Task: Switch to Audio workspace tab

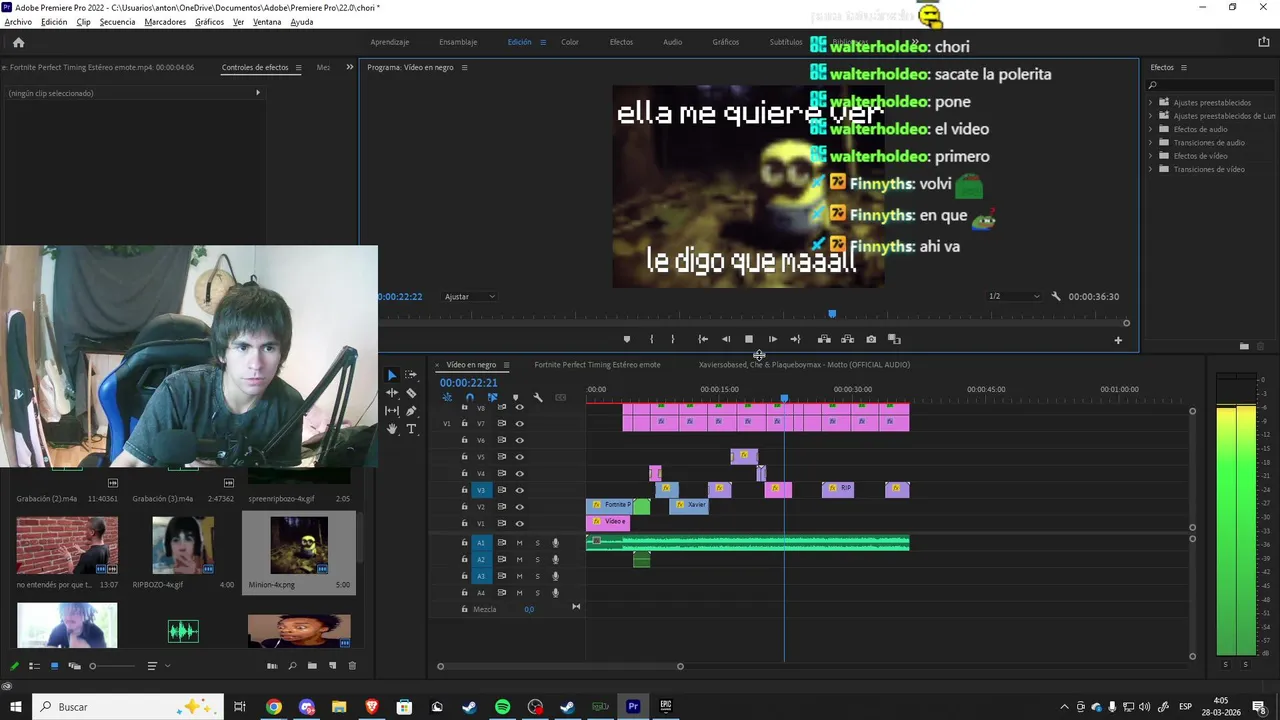Action: click(x=672, y=42)
